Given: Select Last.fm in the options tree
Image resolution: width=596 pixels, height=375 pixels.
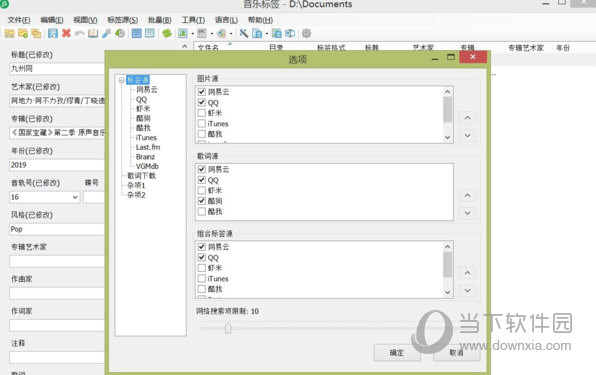Looking at the screenshot, I should click(x=148, y=147).
